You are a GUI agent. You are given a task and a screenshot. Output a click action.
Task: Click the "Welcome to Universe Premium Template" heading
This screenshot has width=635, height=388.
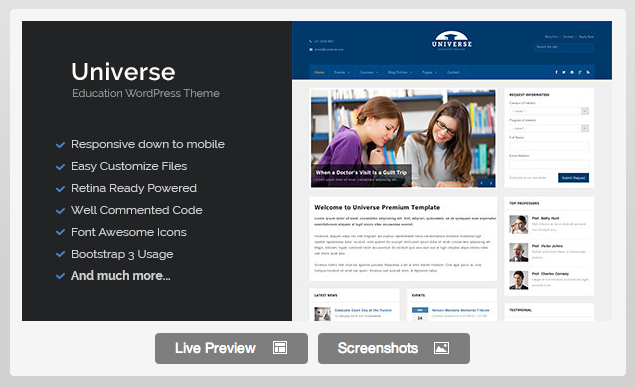click(377, 207)
